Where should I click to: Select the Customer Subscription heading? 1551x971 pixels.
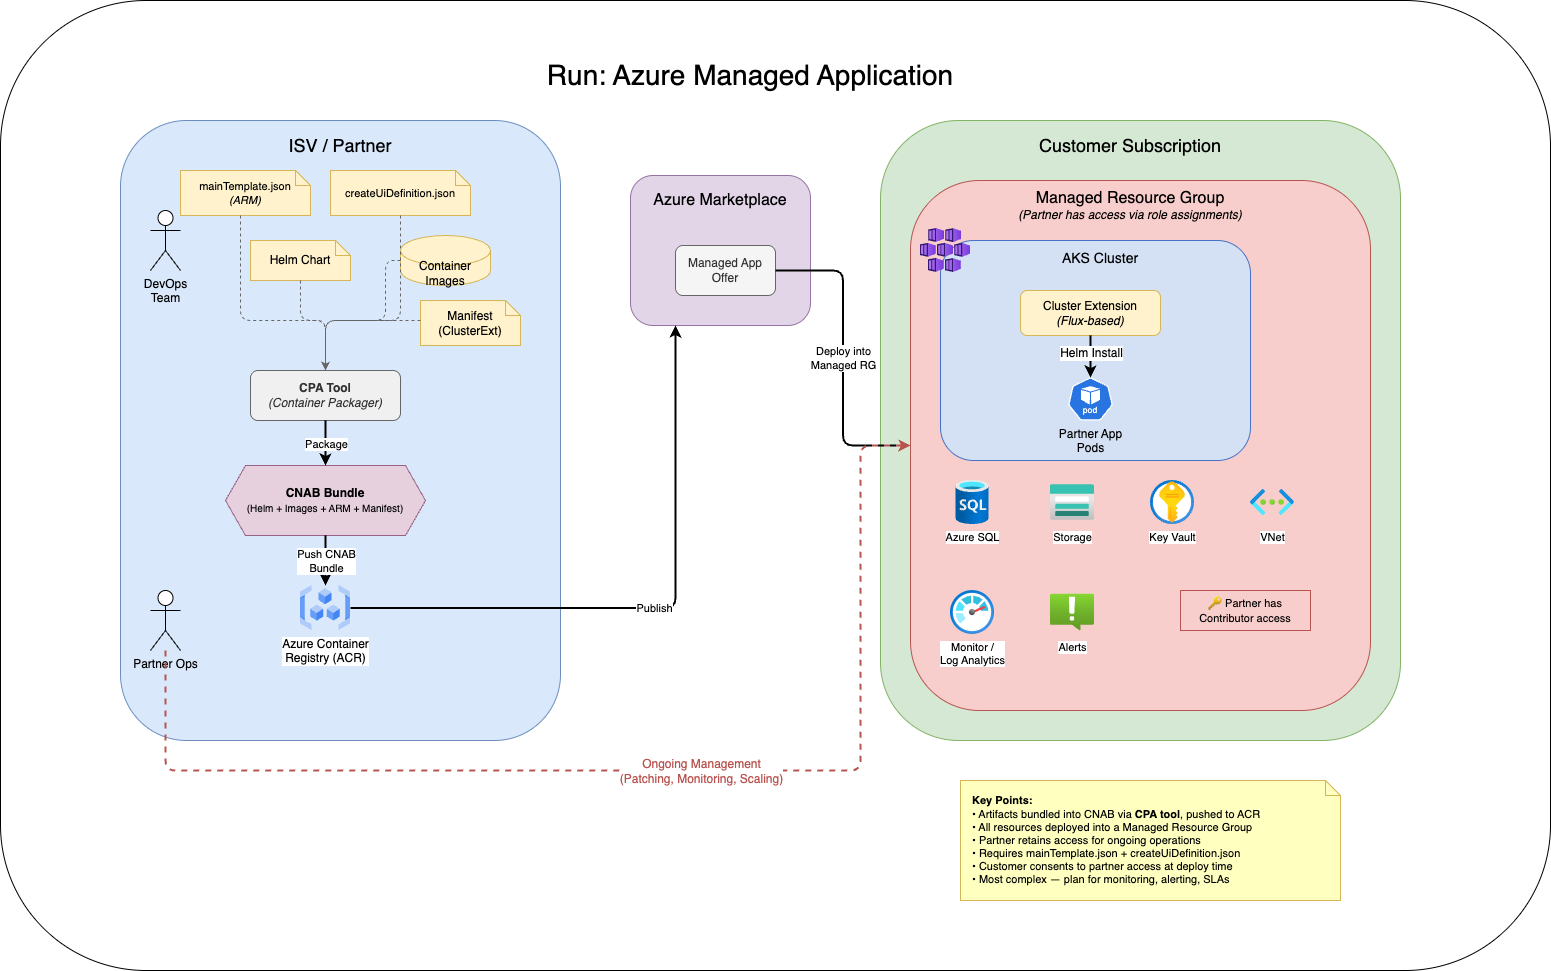pos(1130,146)
